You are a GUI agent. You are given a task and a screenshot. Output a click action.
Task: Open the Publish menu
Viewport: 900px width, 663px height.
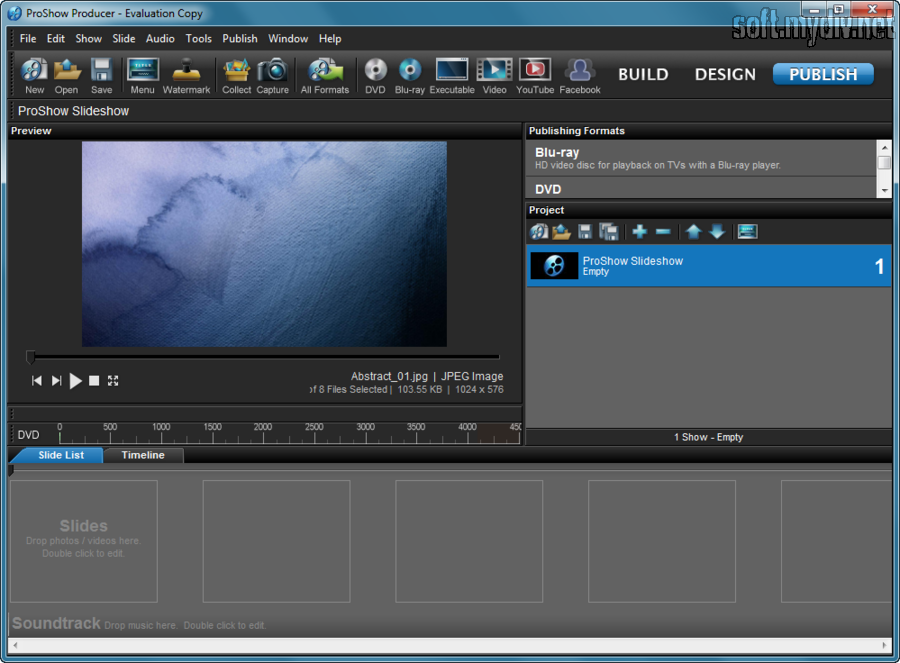point(240,38)
